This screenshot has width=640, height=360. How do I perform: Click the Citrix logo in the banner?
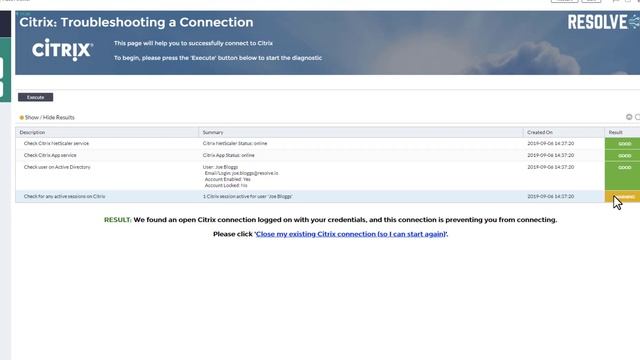(x=62, y=50)
